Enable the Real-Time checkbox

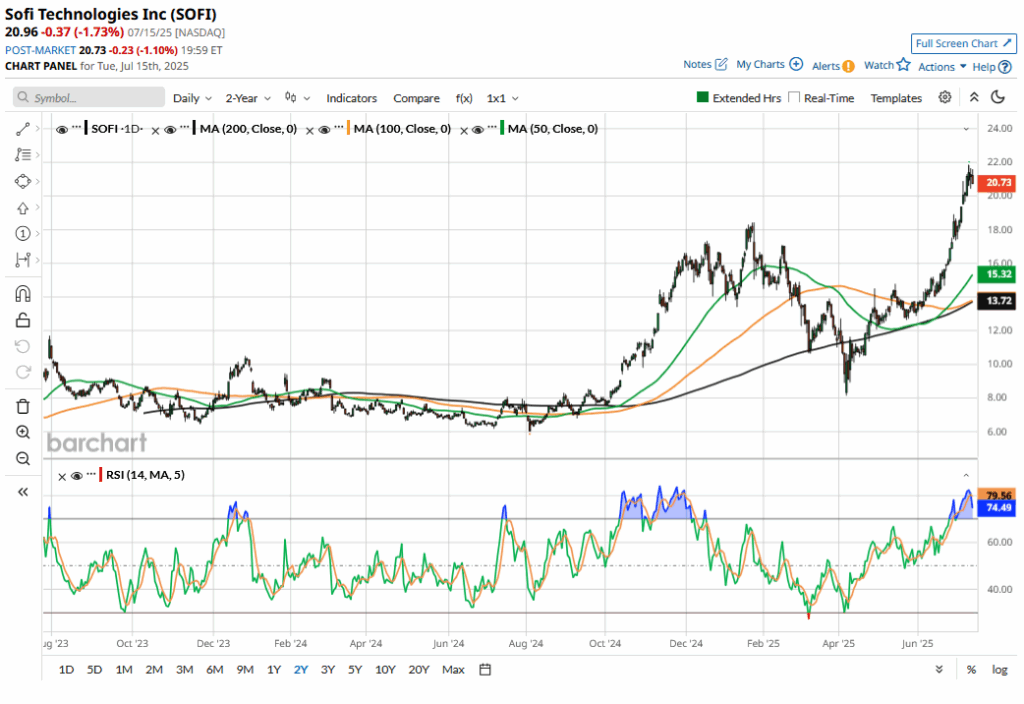[794, 98]
